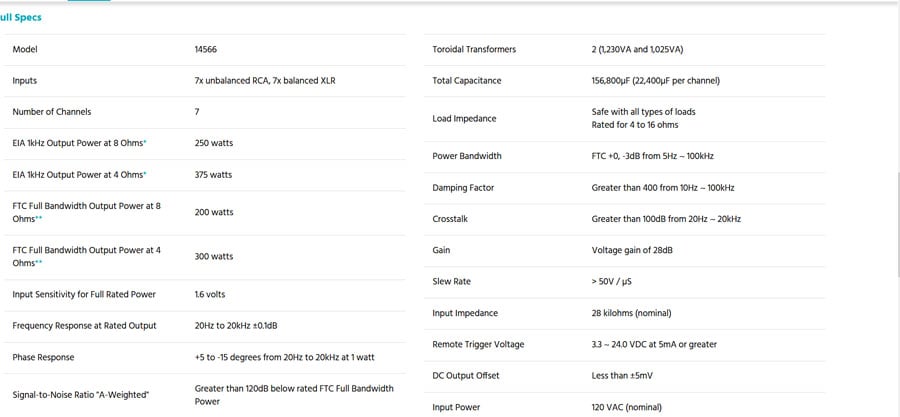Click the 250 watts value
Image resolution: width=900 pixels, height=417 pixels.
pyautogui.click(x=213, y=144)
